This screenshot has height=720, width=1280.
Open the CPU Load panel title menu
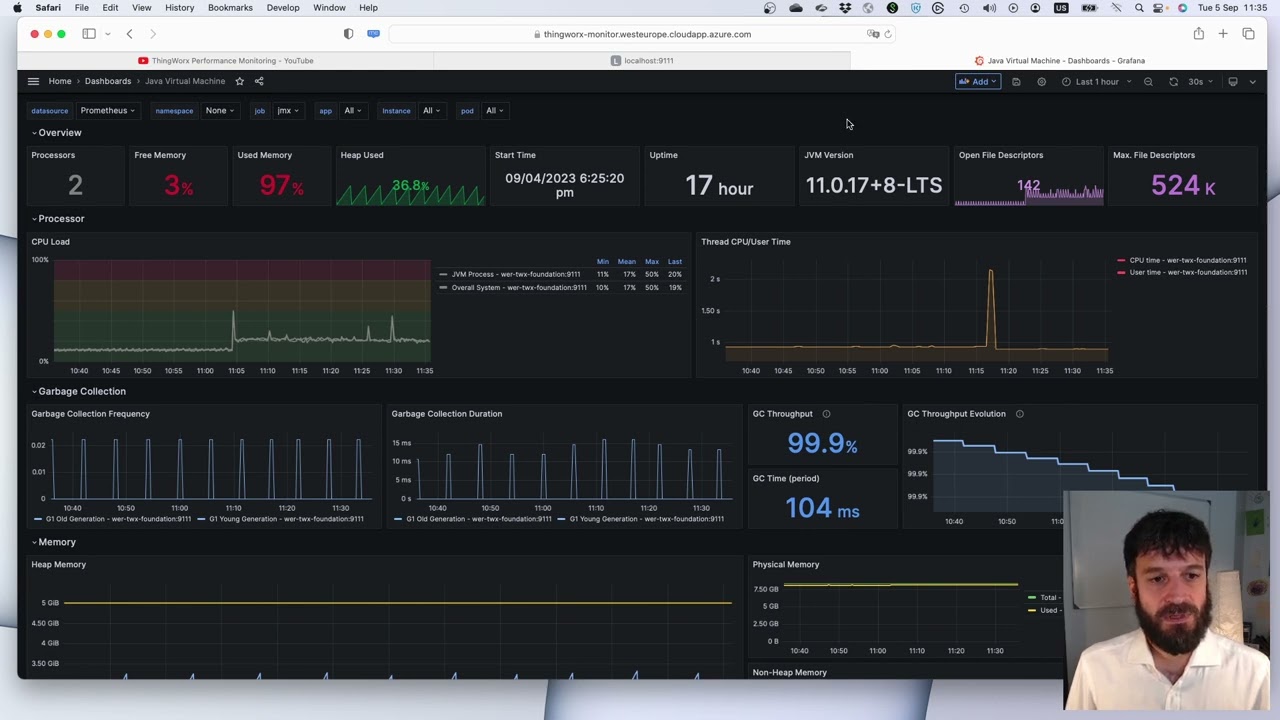coord(50,242)
